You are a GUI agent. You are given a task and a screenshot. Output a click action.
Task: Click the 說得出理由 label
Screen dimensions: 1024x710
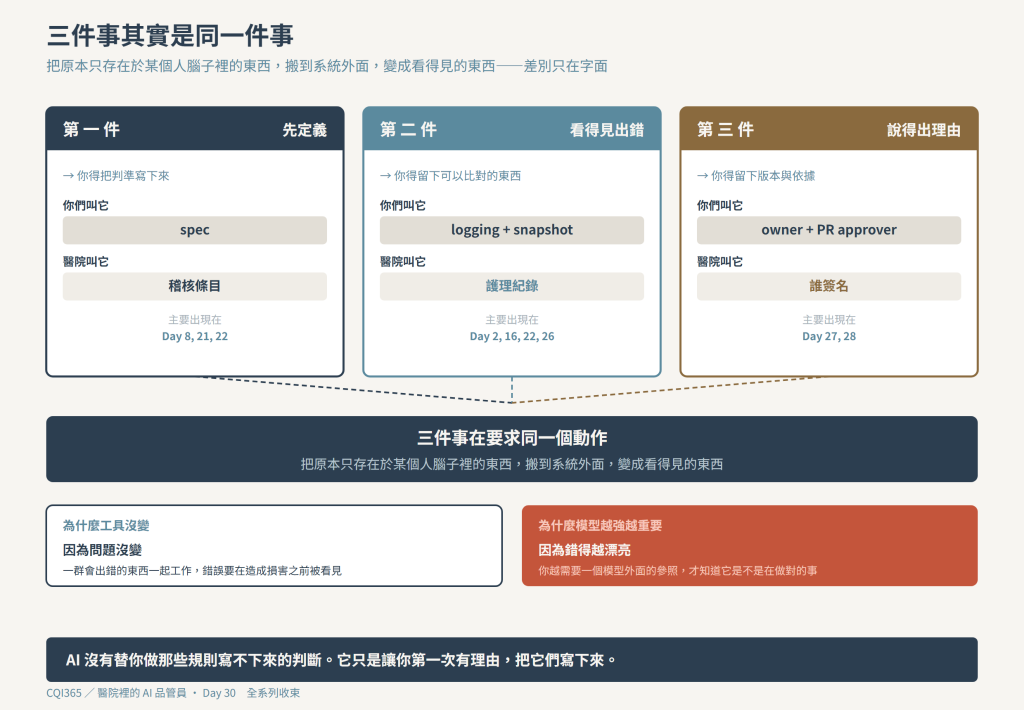pyautogui.click(x=923, y=130)
